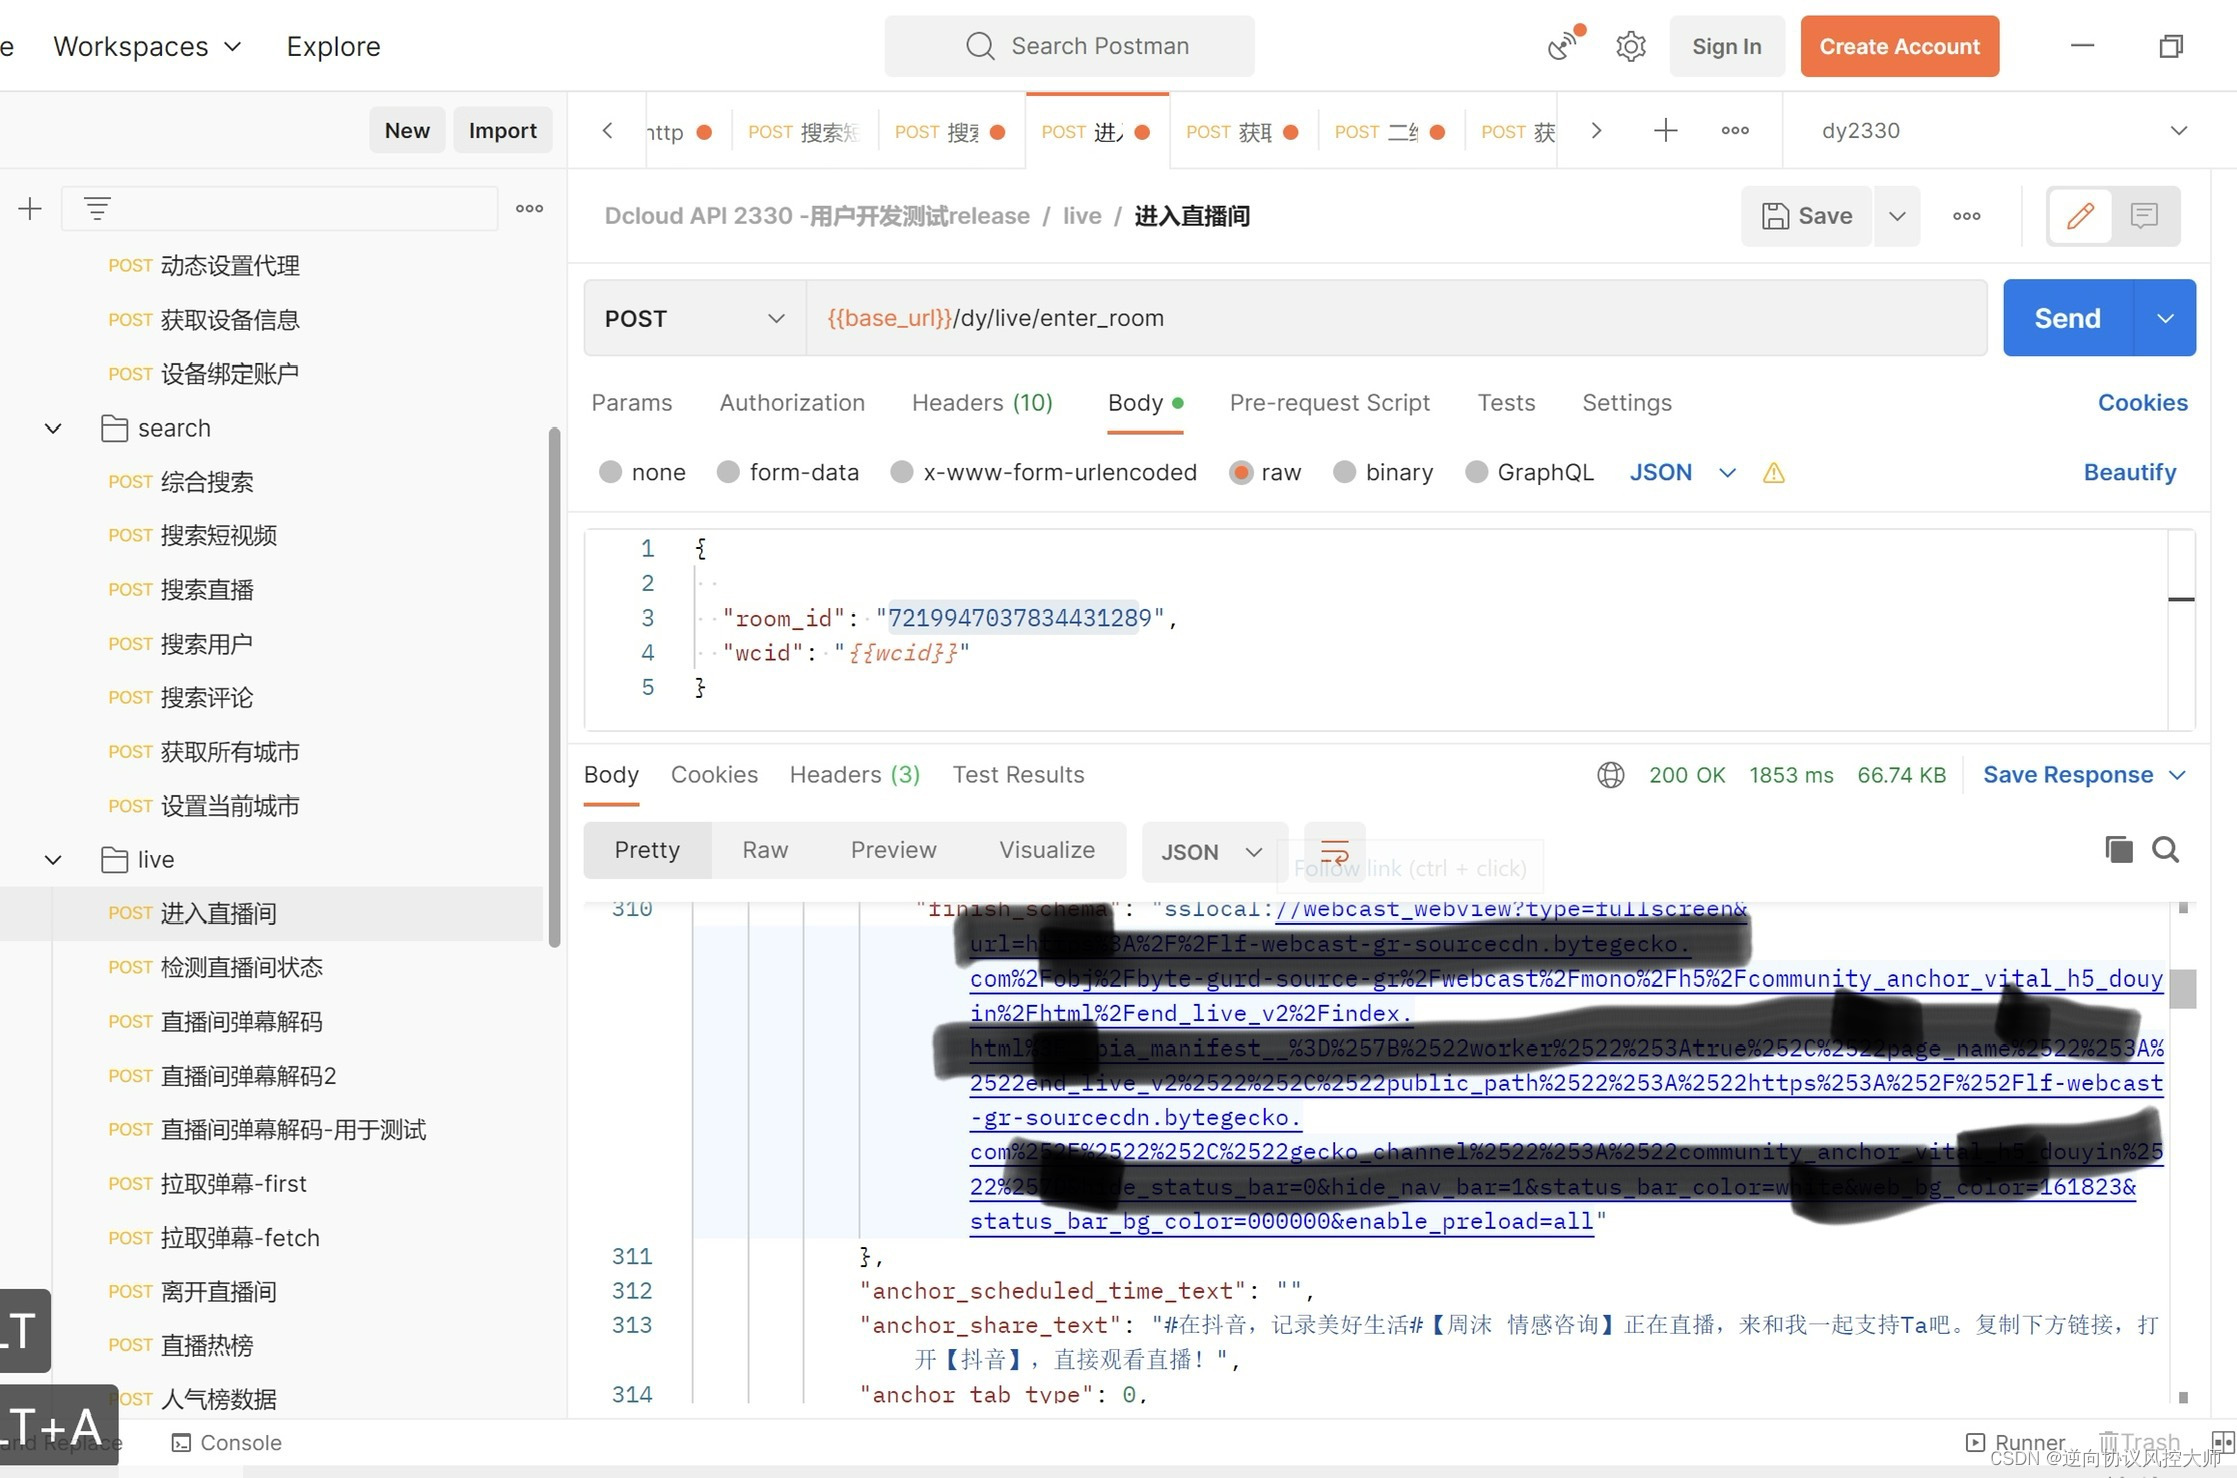Open the Trash
The image size is (2237, 1478).
point(2139,1443)
